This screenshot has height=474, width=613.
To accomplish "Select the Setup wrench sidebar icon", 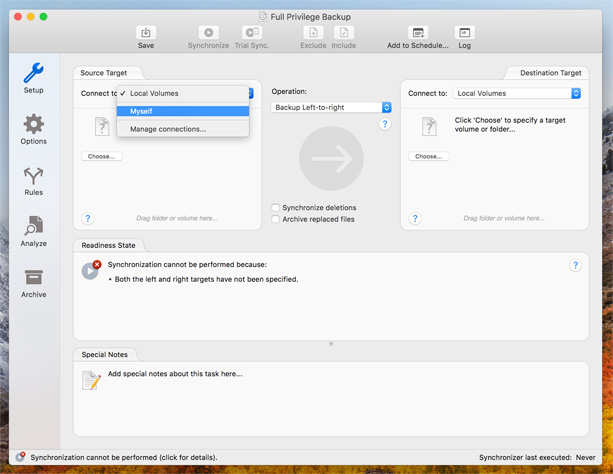I will (34, 73).
